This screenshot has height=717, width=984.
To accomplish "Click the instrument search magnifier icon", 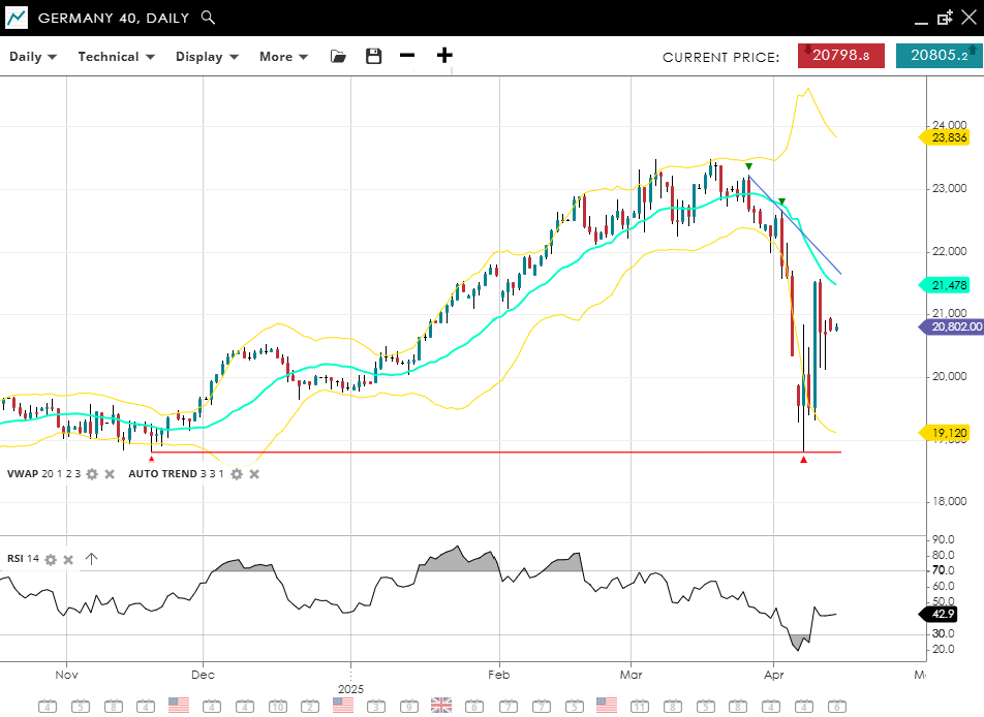I will (208, 17).
